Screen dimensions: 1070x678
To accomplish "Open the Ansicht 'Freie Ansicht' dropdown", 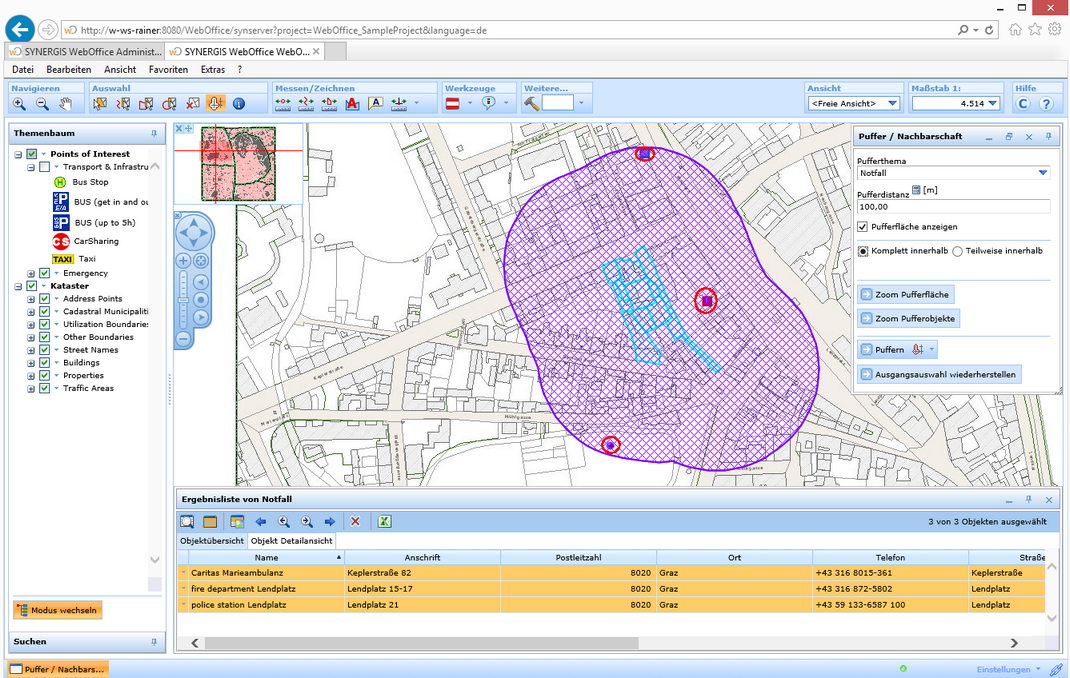I will (x=892, y=104).
